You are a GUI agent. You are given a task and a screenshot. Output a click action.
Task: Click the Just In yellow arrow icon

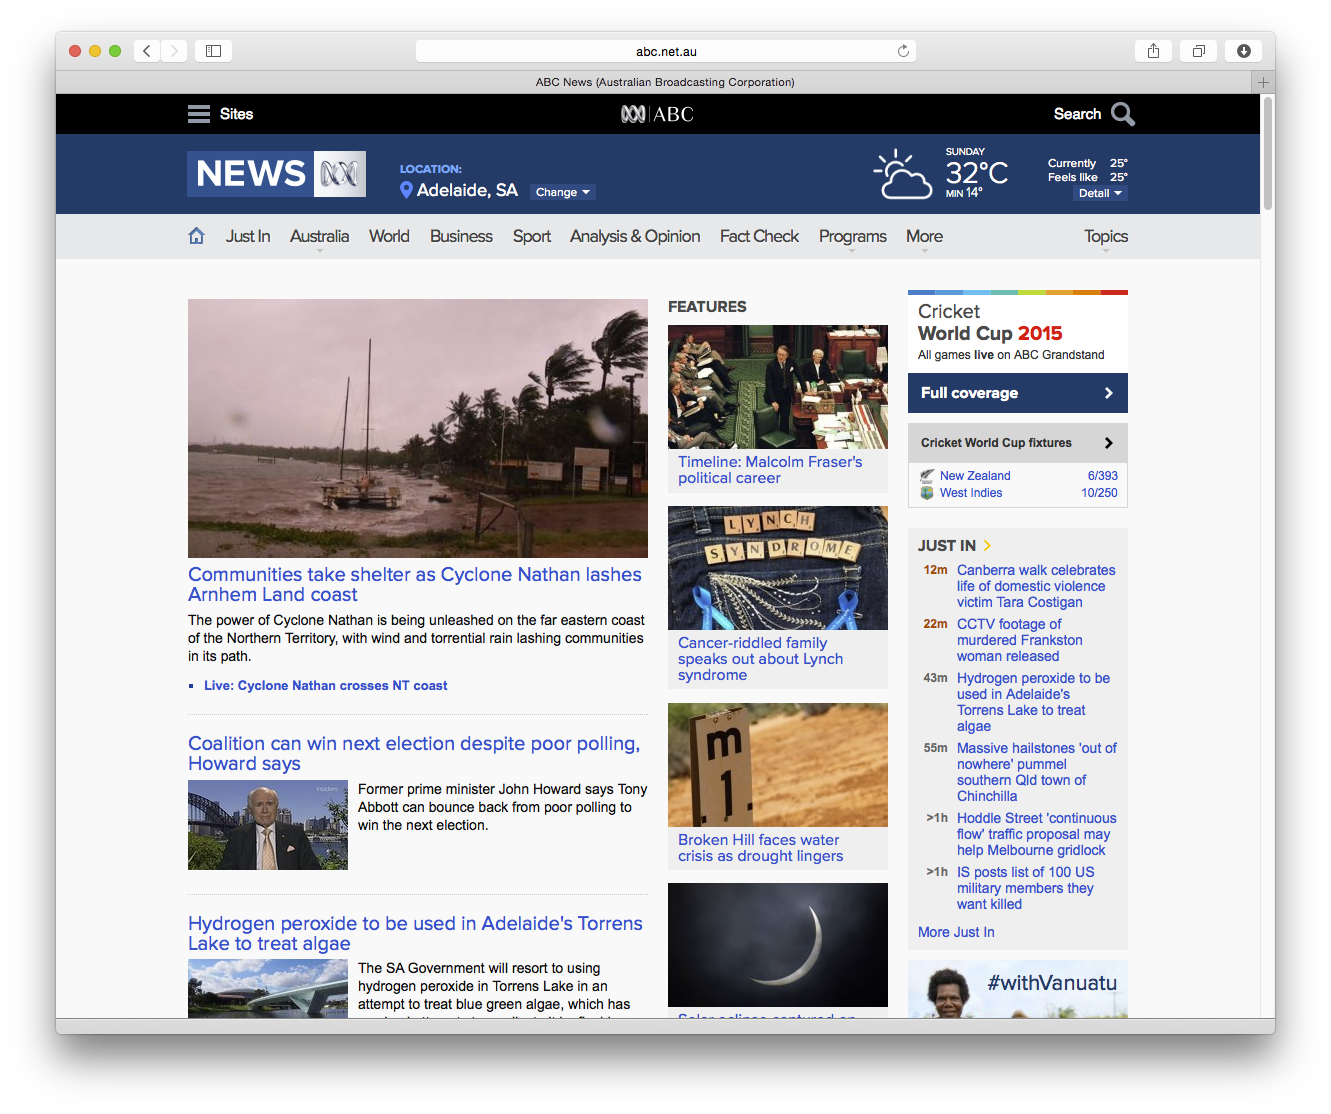point(987,545)
